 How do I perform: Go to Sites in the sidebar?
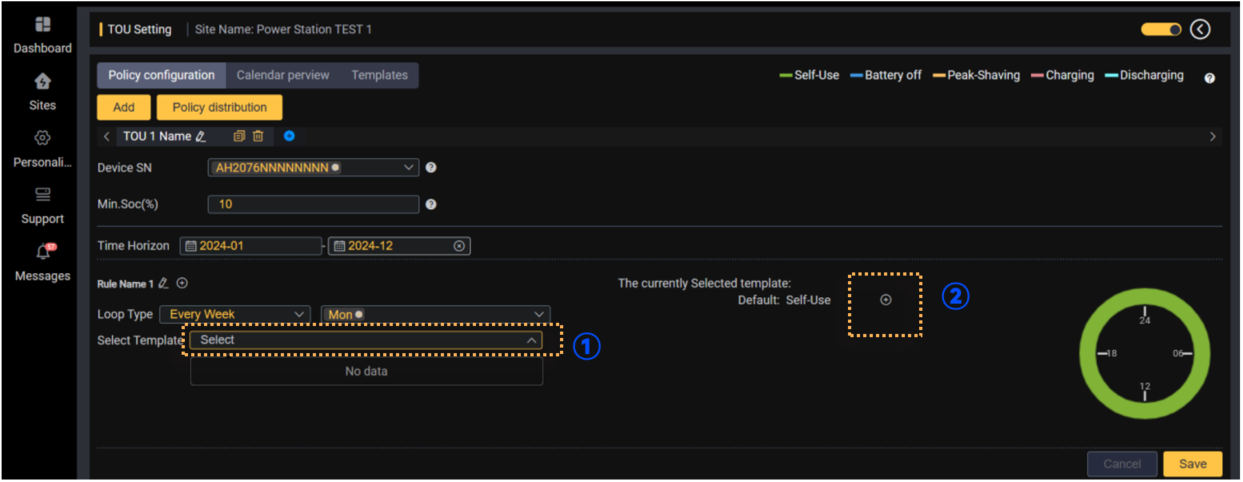click(42, 91)
